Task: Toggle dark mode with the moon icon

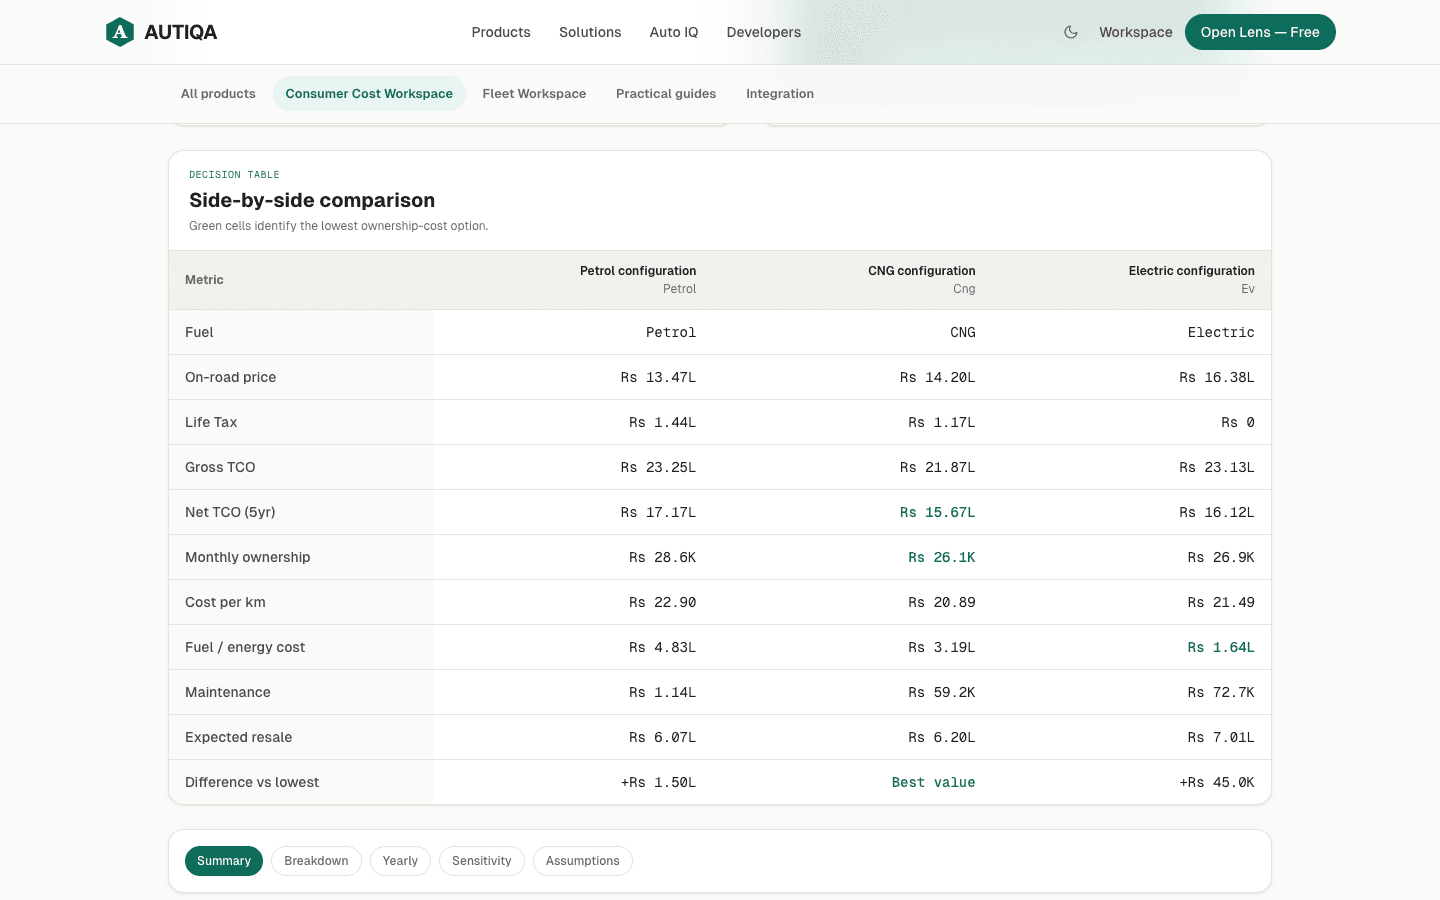Action: click(x=1071, y=32)
